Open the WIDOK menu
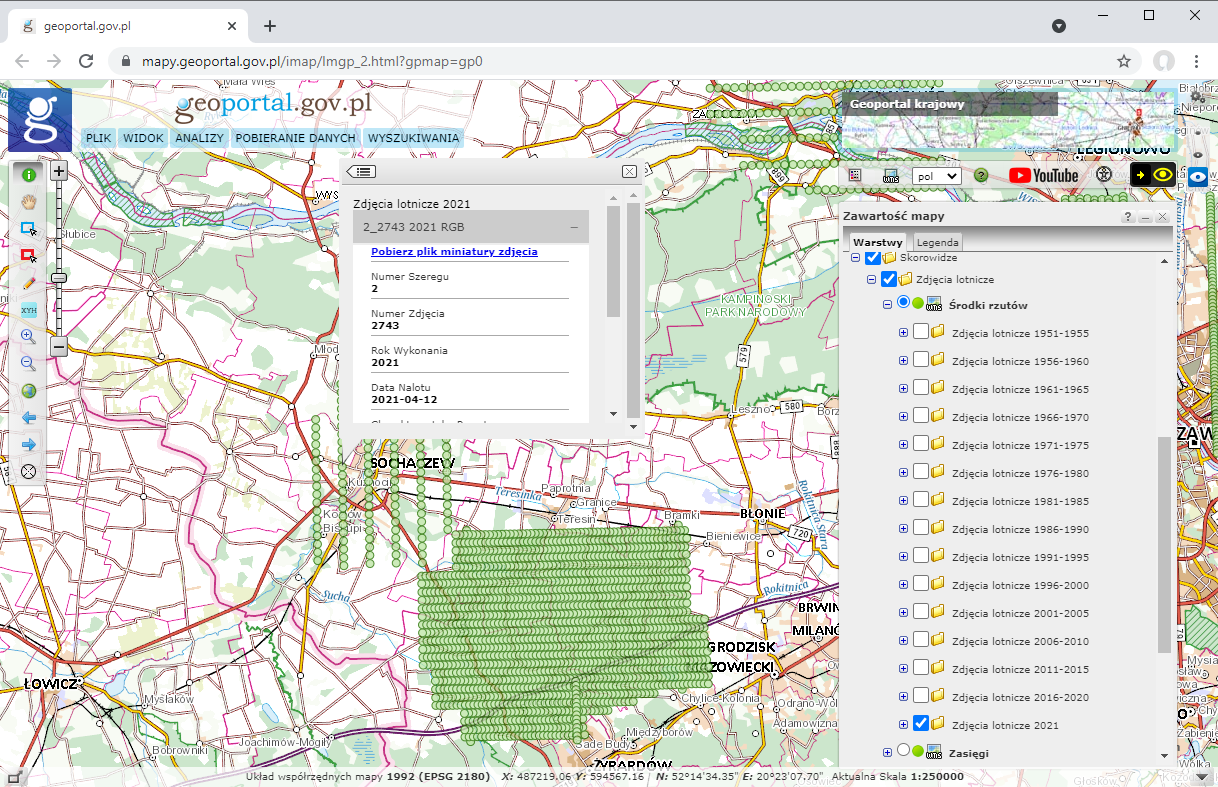Screen dimensions: 1218x787 (x=143, y=138)
